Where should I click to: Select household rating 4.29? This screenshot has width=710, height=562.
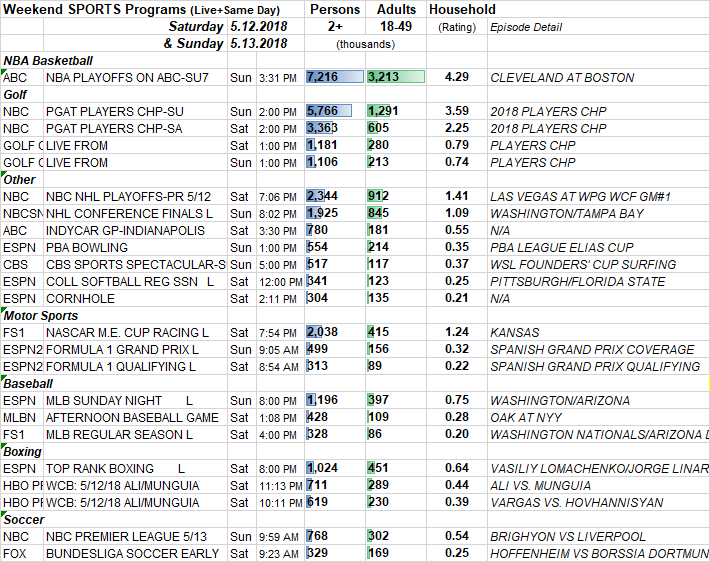point(456,77)
